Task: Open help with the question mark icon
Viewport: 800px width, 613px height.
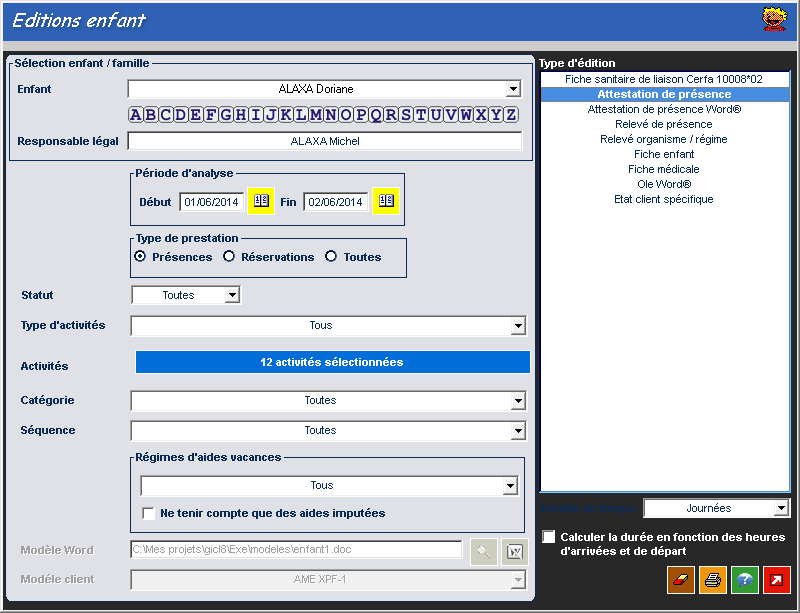Action: [x=744, y=579]
